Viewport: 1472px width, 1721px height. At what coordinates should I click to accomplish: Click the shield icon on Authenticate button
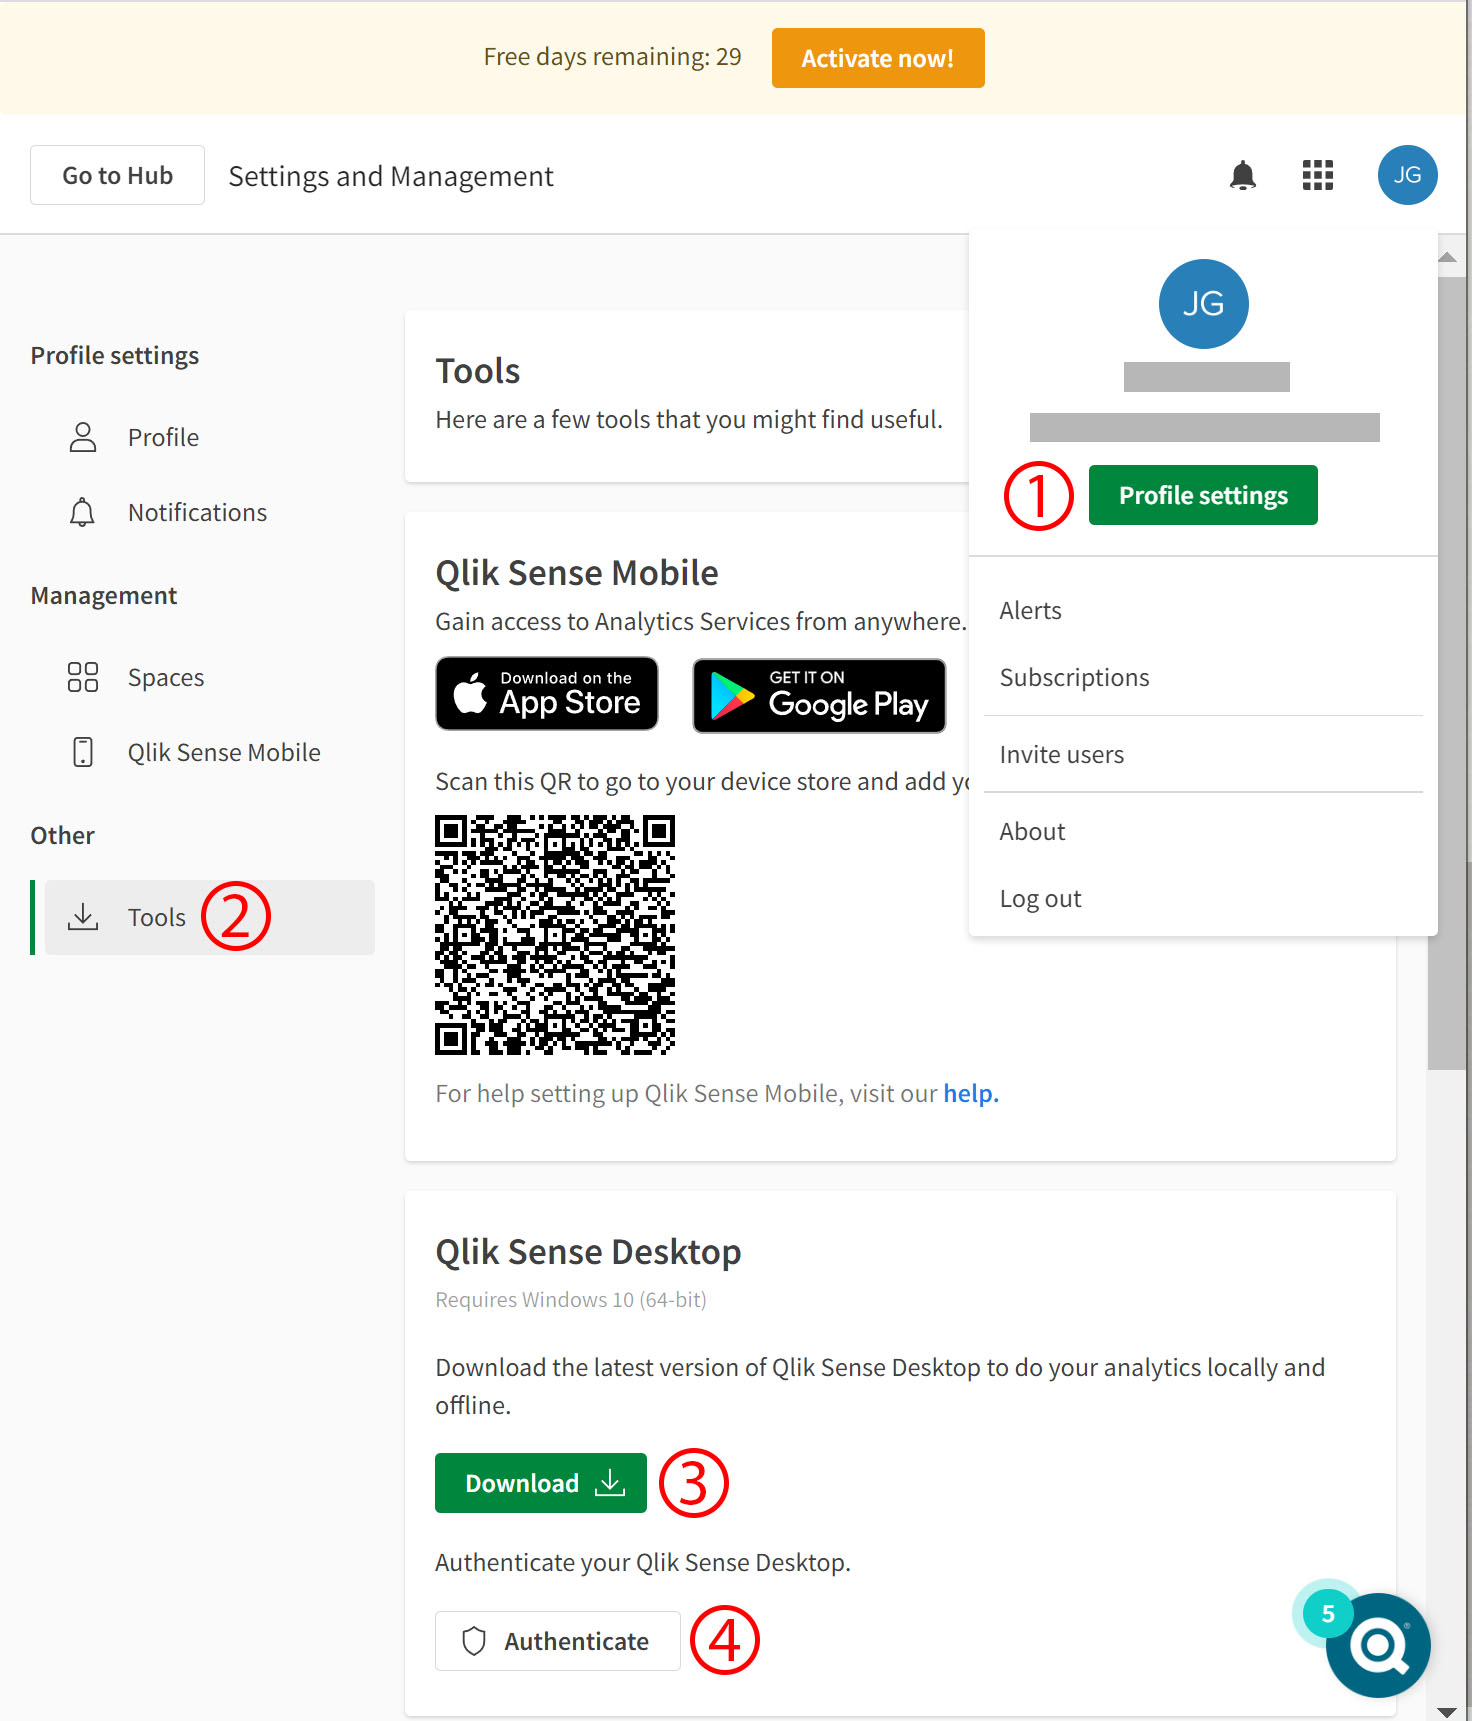(474, 1641)
